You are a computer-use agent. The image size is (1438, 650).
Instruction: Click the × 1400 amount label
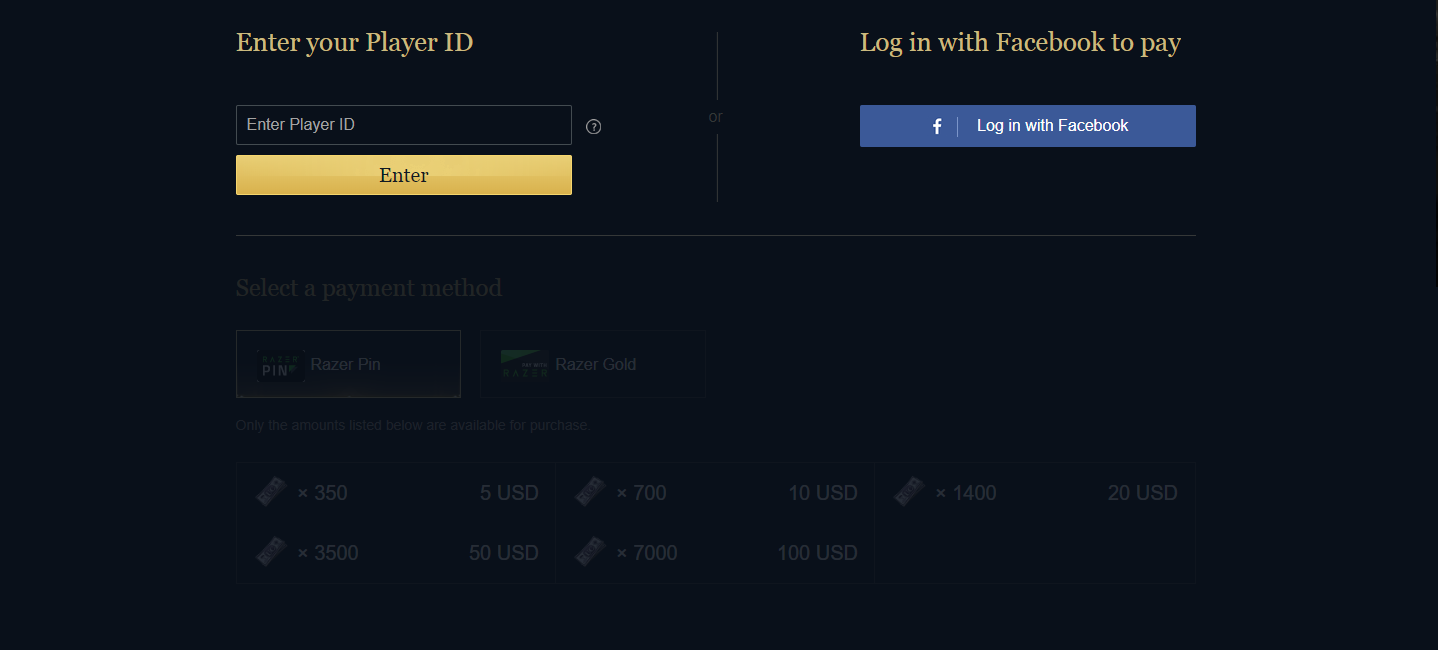click(x=966, y=493)
